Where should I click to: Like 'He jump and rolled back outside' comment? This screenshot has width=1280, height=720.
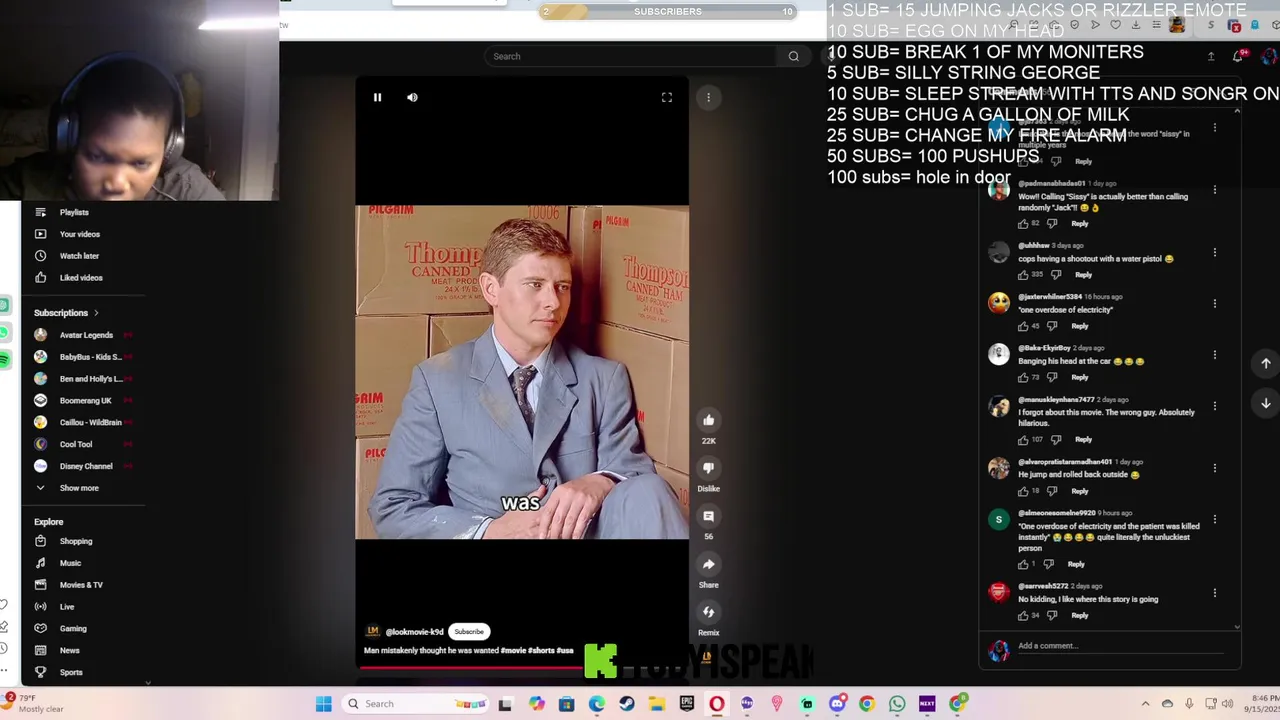tap(1023, 491)
